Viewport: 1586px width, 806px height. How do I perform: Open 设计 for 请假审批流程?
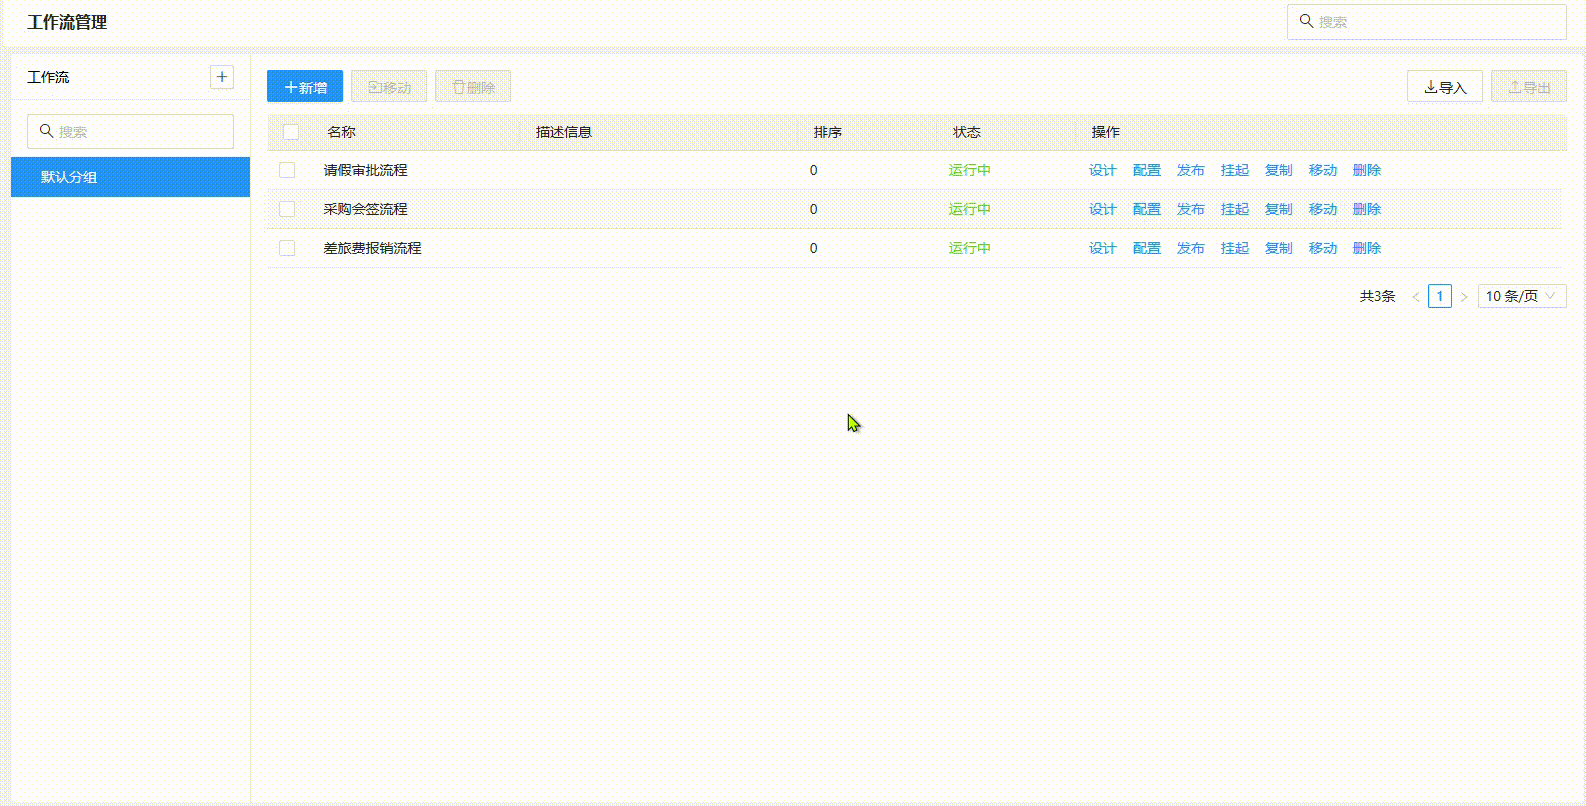click(1102, 170)
